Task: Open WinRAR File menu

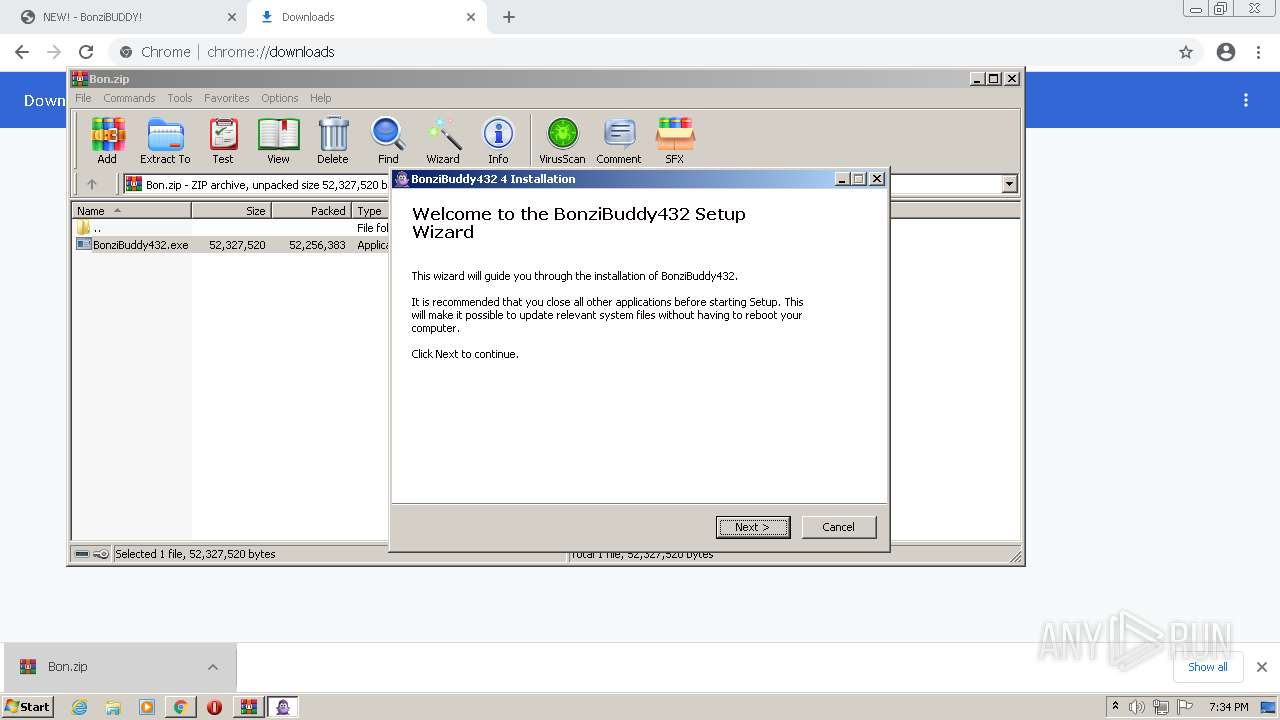Action: (83, 98)
